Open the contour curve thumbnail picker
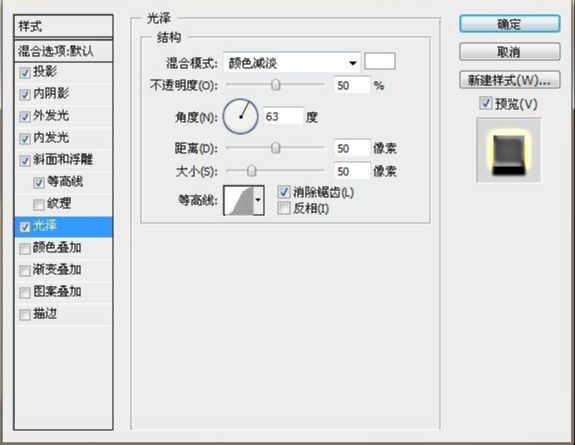This screenshot has height=445, width=575. pos(239,200)
